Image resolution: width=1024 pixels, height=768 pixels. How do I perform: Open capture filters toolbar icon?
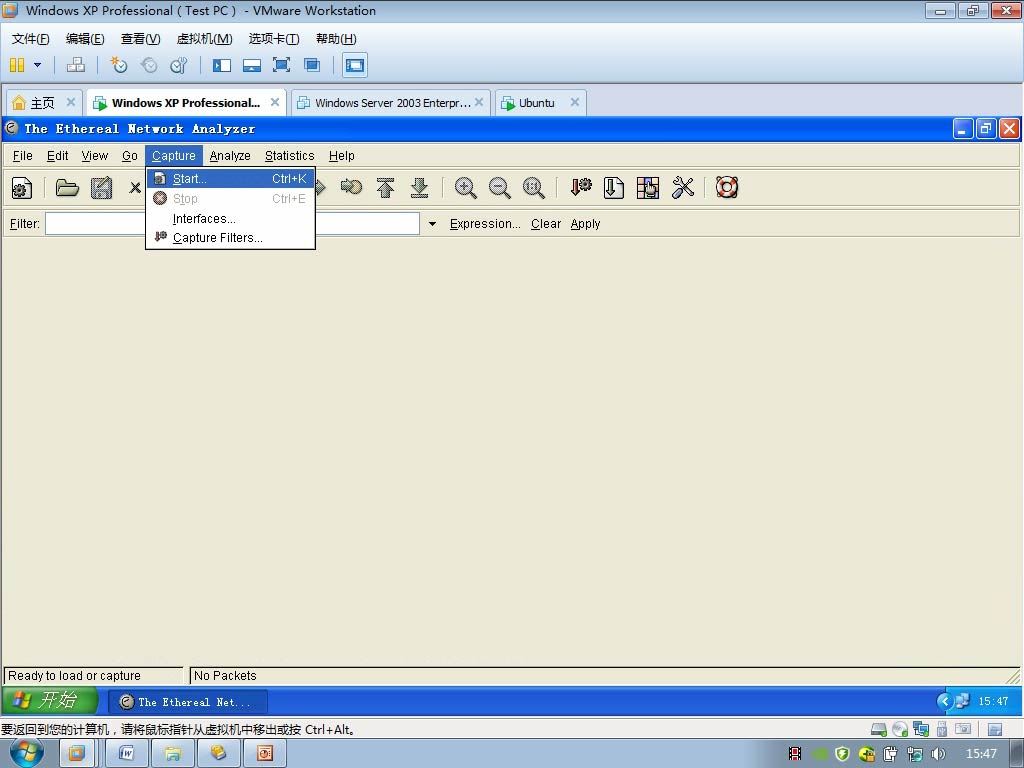point(581,188)
